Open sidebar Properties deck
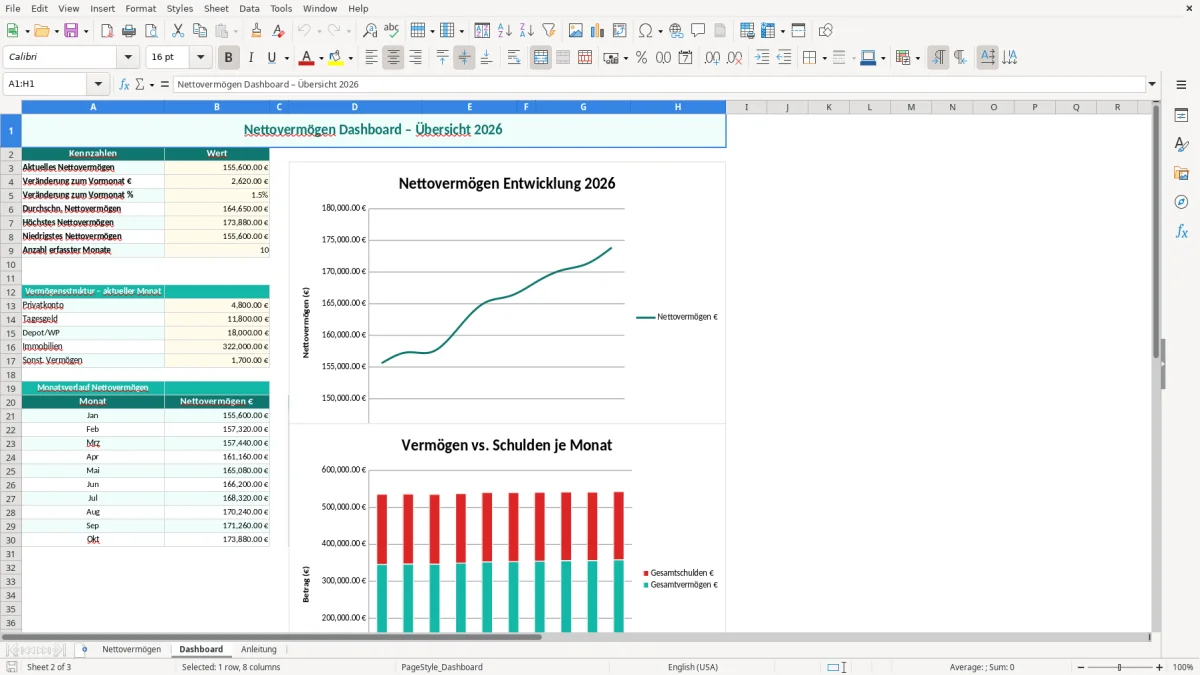 (x=1181, y=115)
